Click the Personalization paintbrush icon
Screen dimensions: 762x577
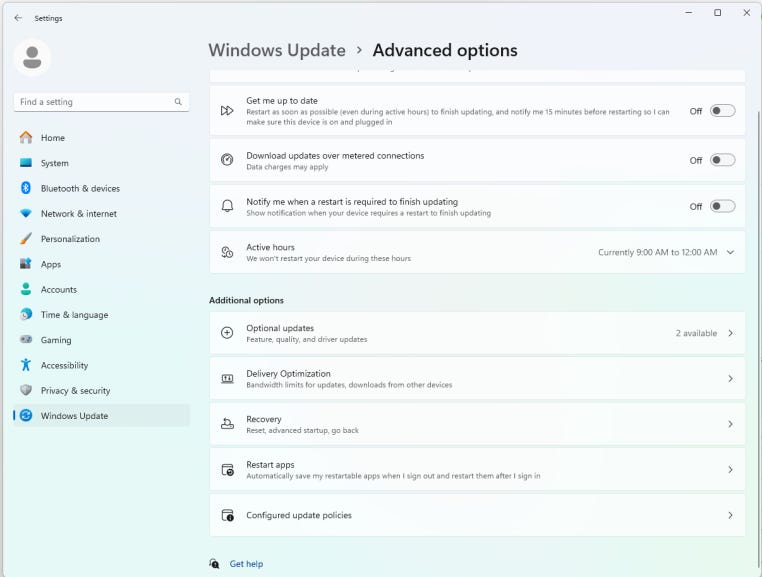26,239
